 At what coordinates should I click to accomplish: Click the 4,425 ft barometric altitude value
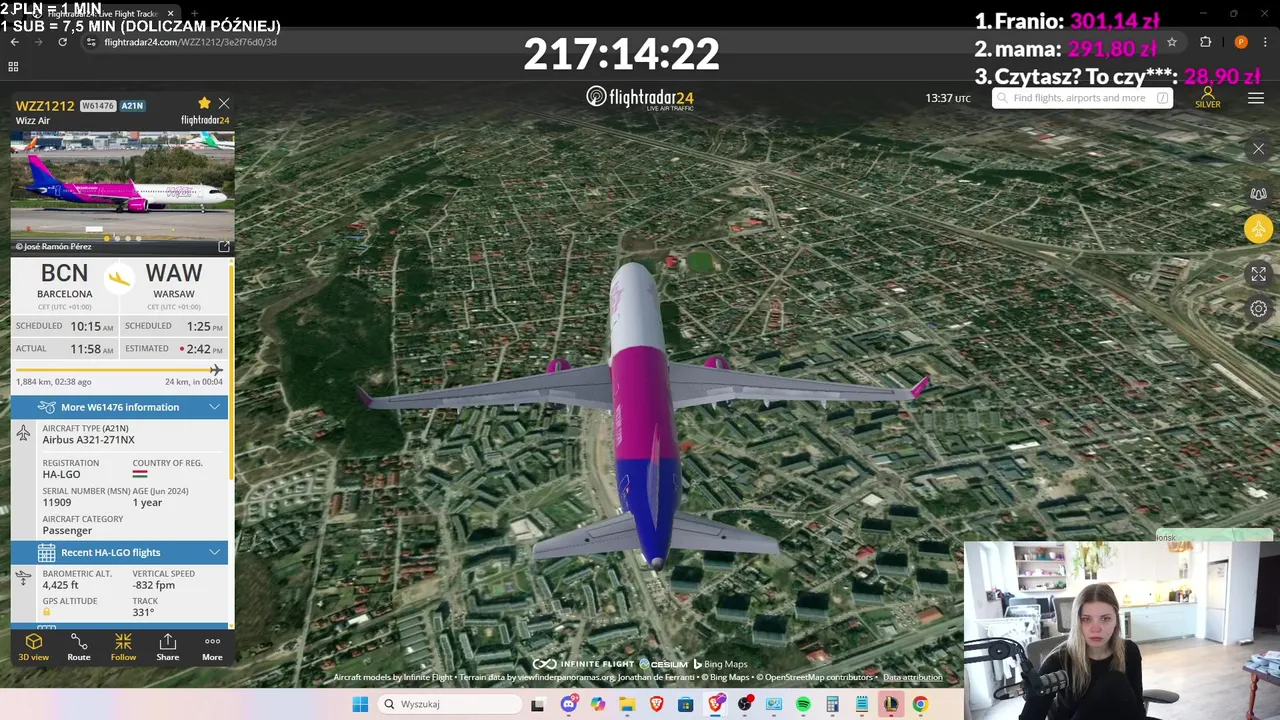pos(60,585)
